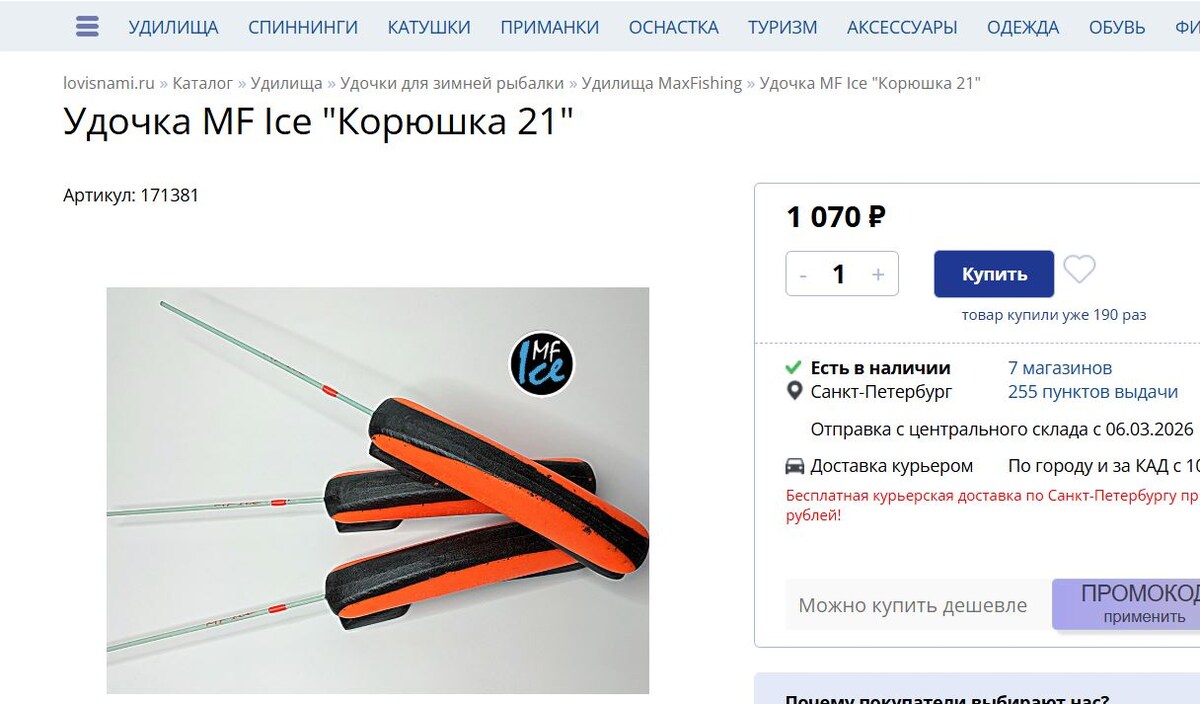Open the Катушки menu section

click(429, 27)
